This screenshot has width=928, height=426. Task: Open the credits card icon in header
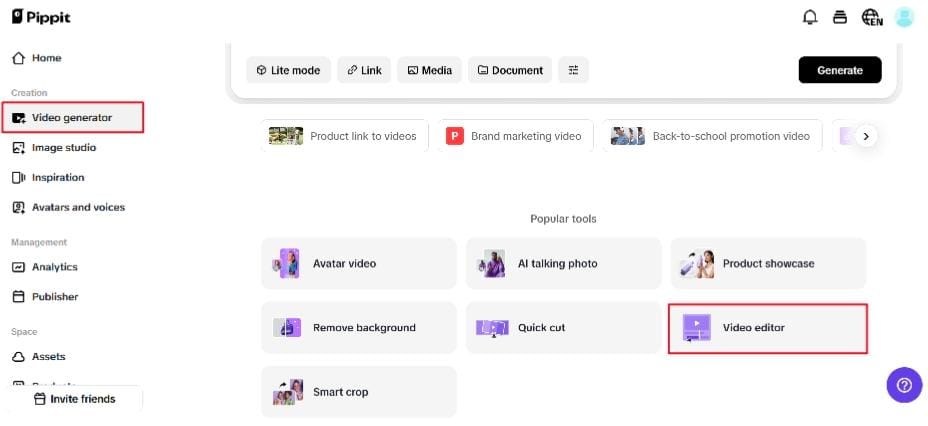coord(841,17)
